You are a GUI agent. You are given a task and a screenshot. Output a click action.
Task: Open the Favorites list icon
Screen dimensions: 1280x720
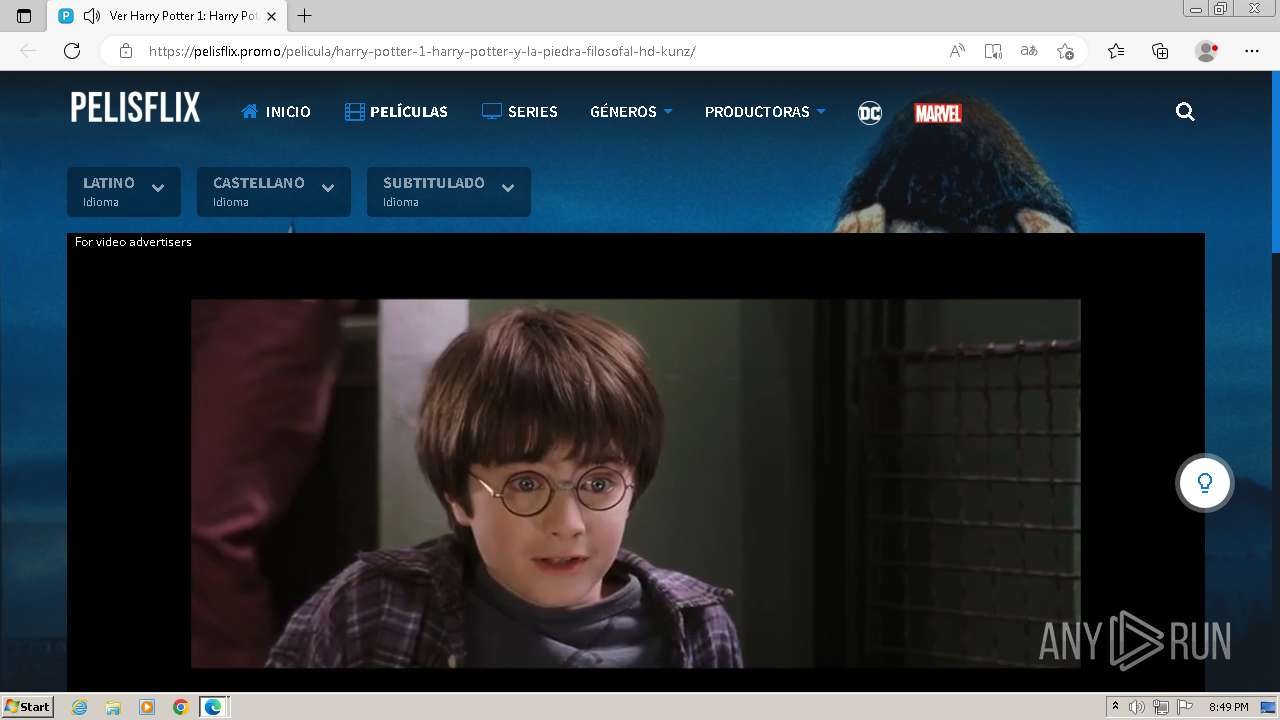point(1116,51)
